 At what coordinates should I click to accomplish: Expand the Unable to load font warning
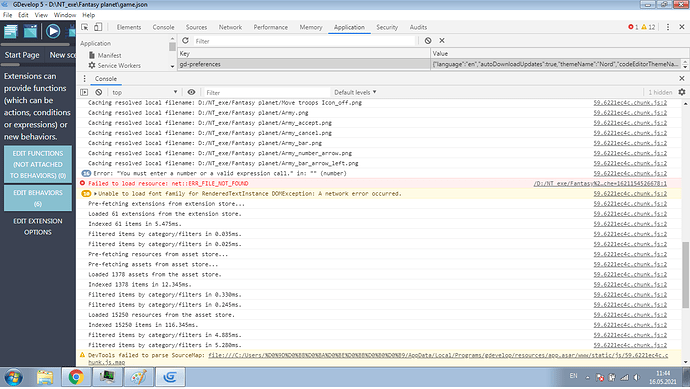coord(95,194)
